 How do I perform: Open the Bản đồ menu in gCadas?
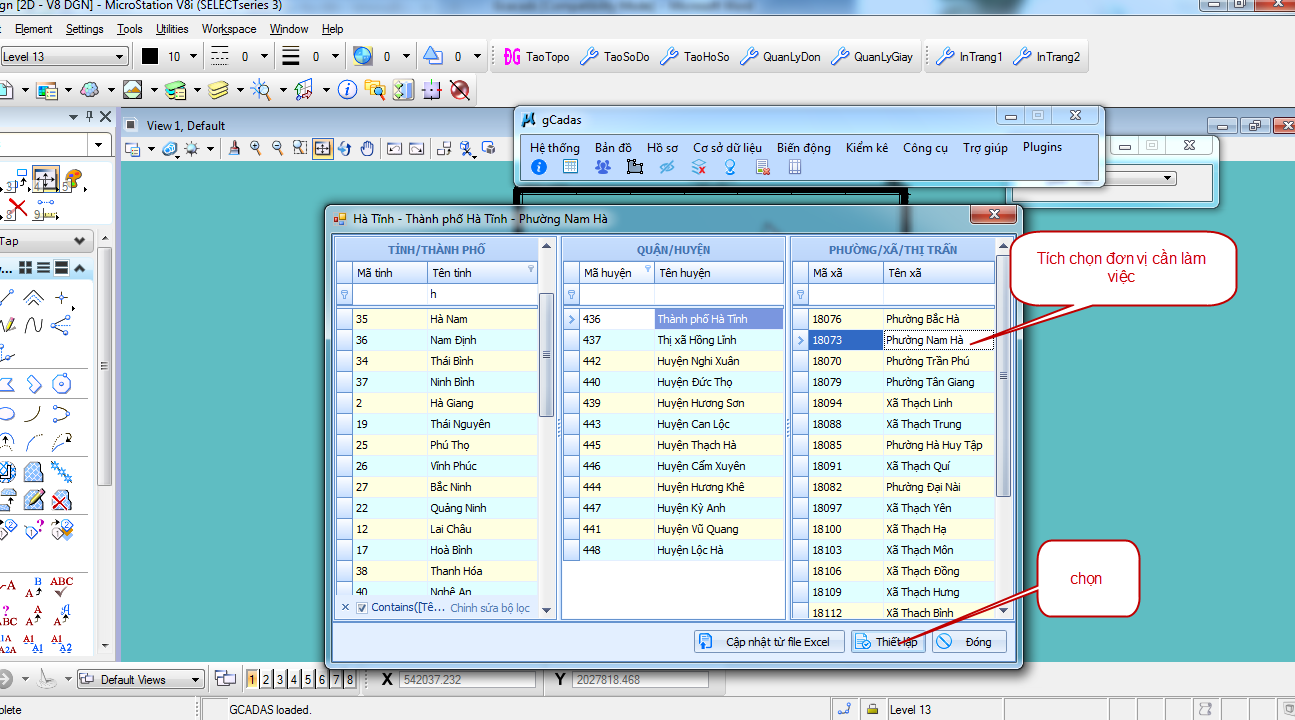tap(613, 147)
